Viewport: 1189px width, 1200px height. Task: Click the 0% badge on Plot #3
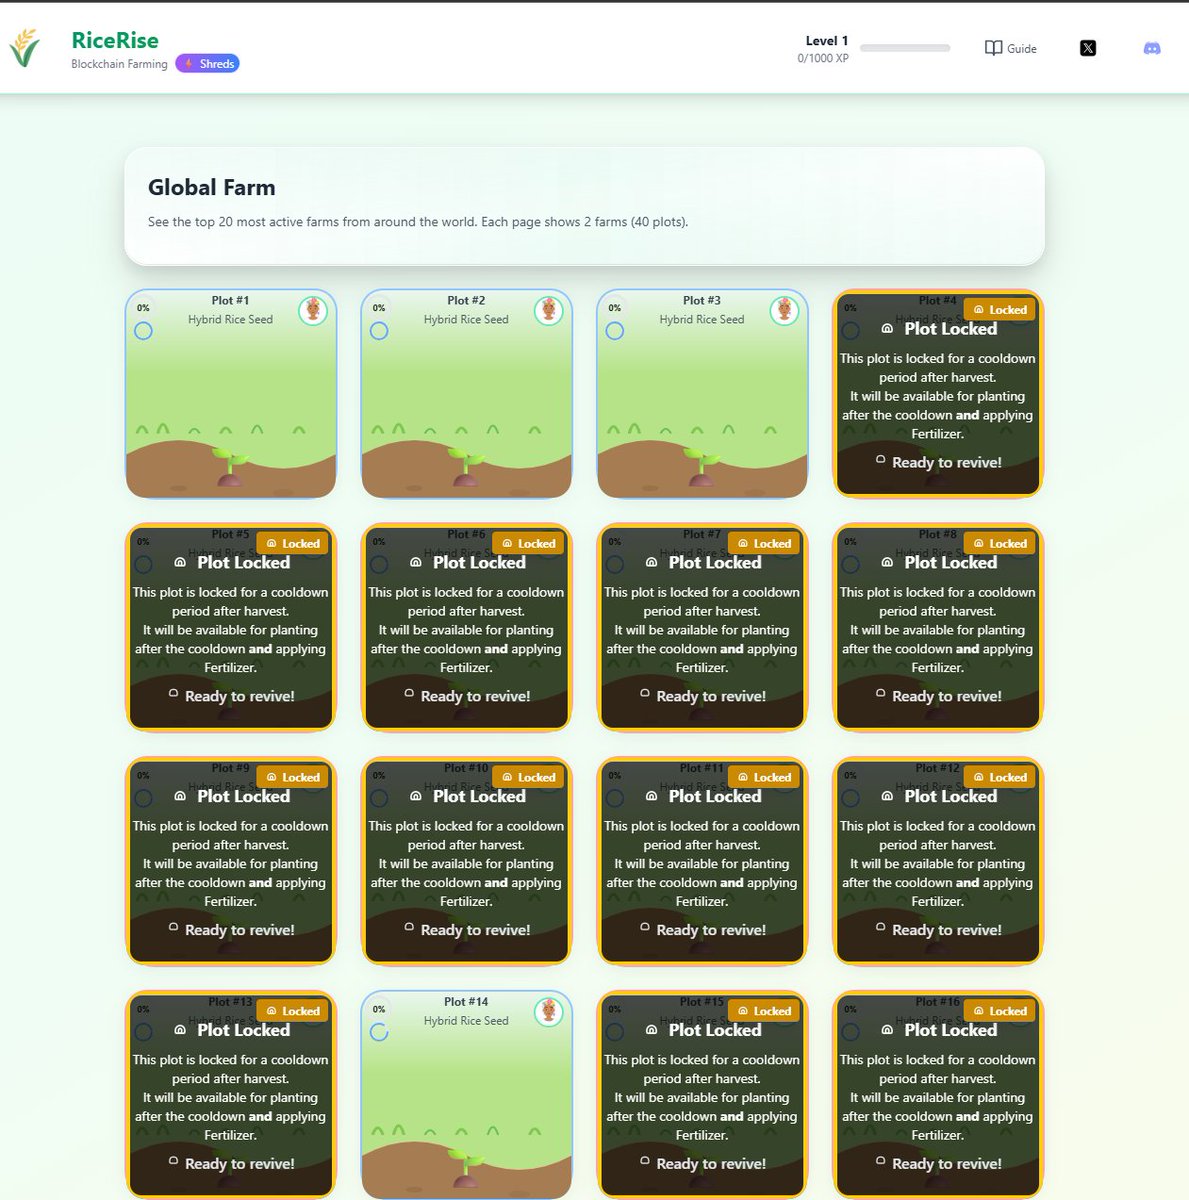point(615,308)
